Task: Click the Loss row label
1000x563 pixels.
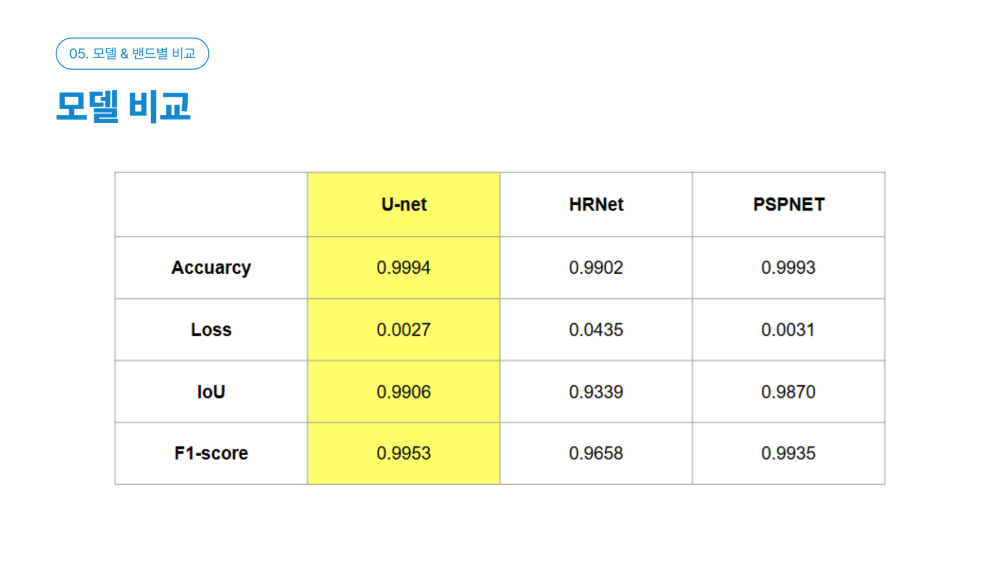Action: (211, 330)
